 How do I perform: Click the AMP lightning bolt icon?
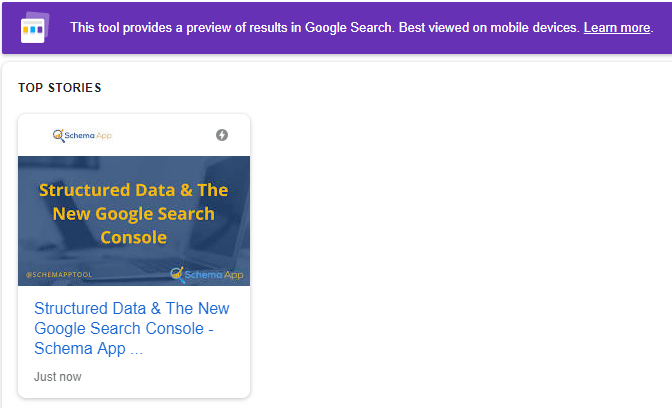click(x=222, y=135)
